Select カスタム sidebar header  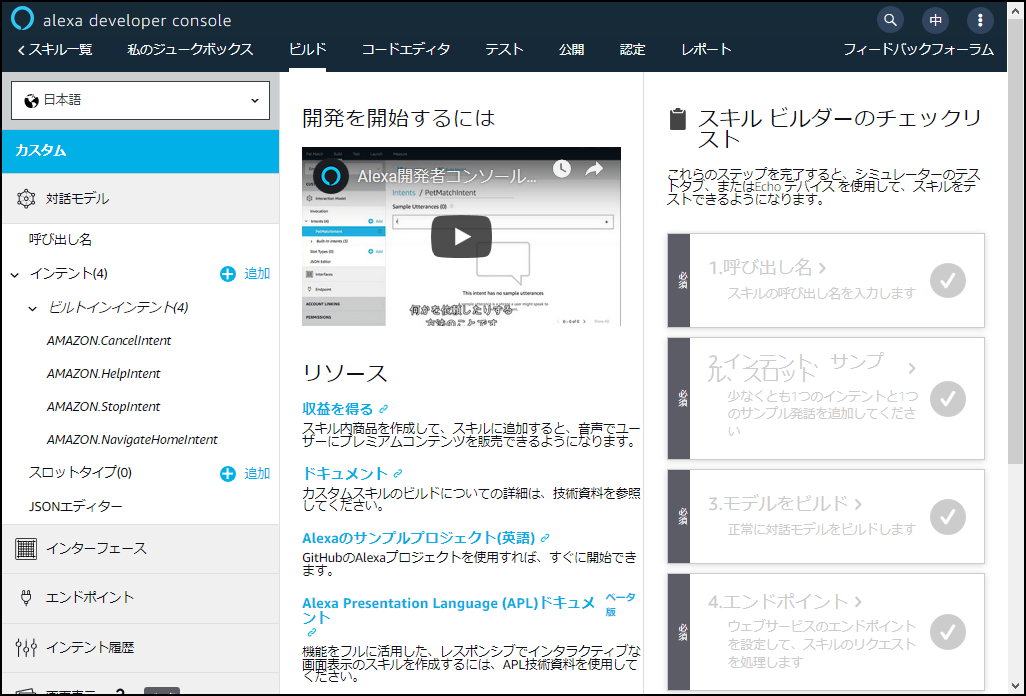coord(140,151)
